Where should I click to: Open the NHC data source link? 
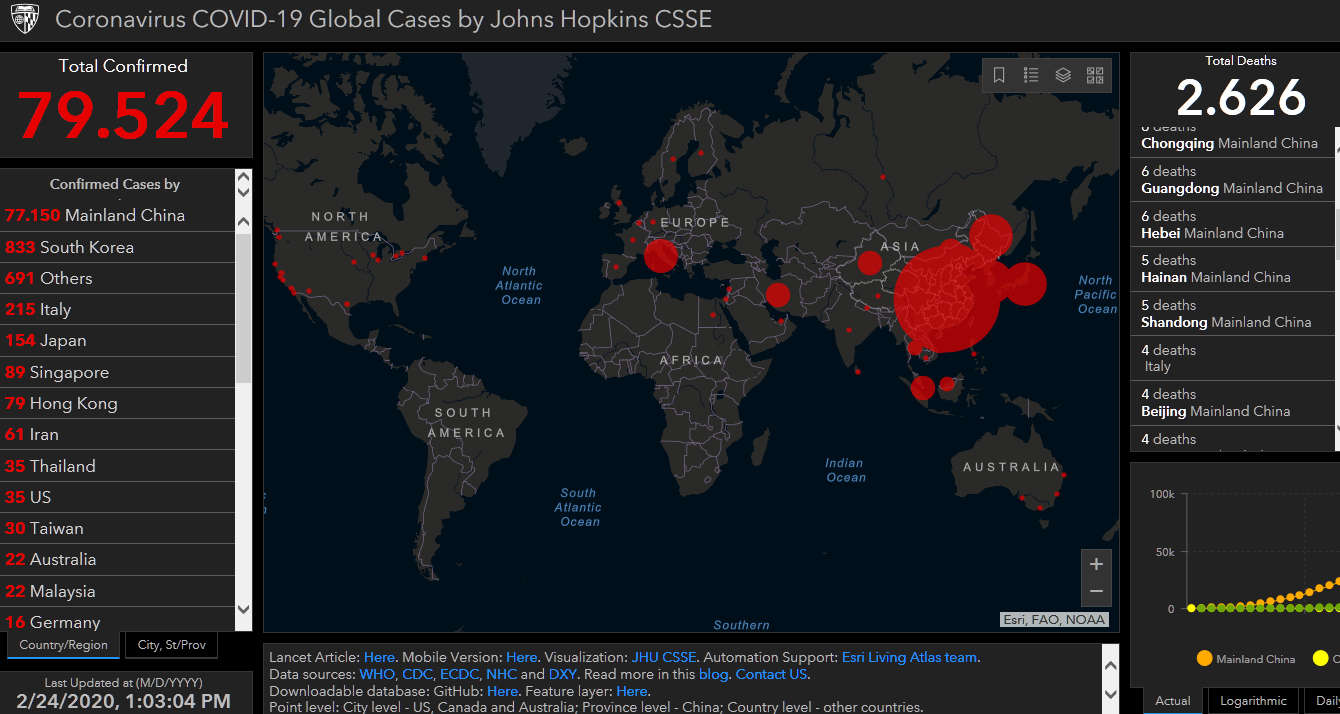tap(502, 674)
